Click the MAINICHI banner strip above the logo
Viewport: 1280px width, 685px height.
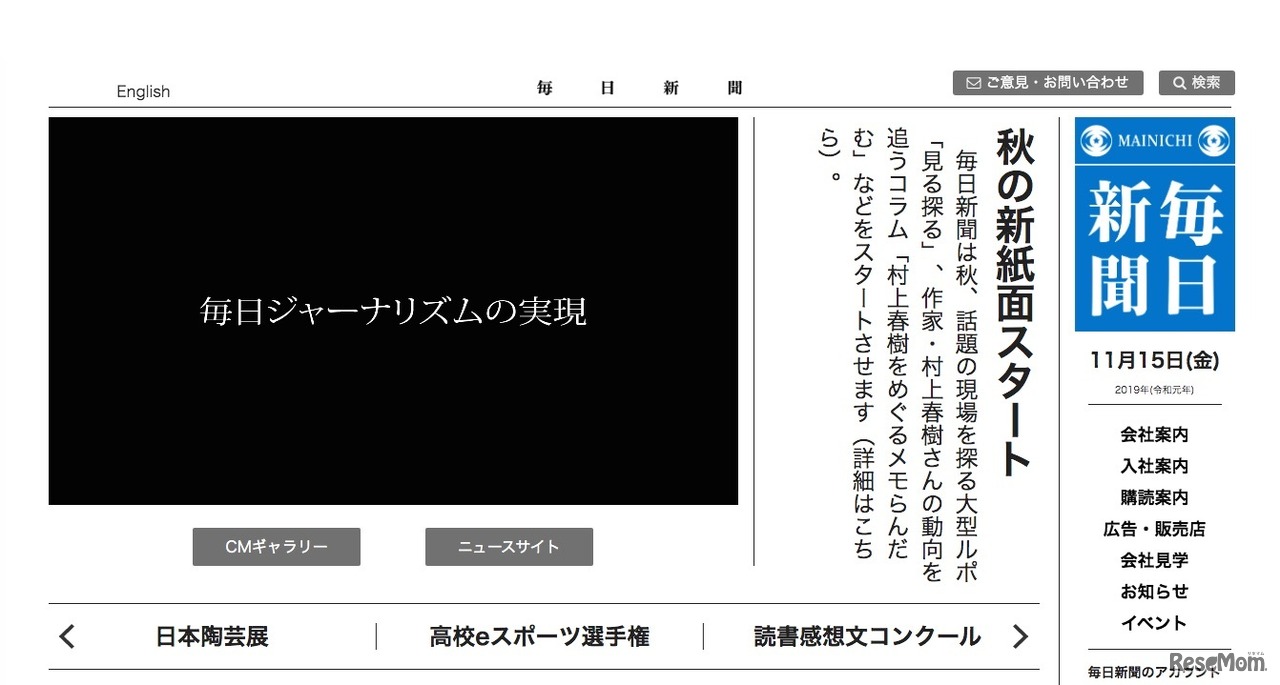(x=1154, y=140)
